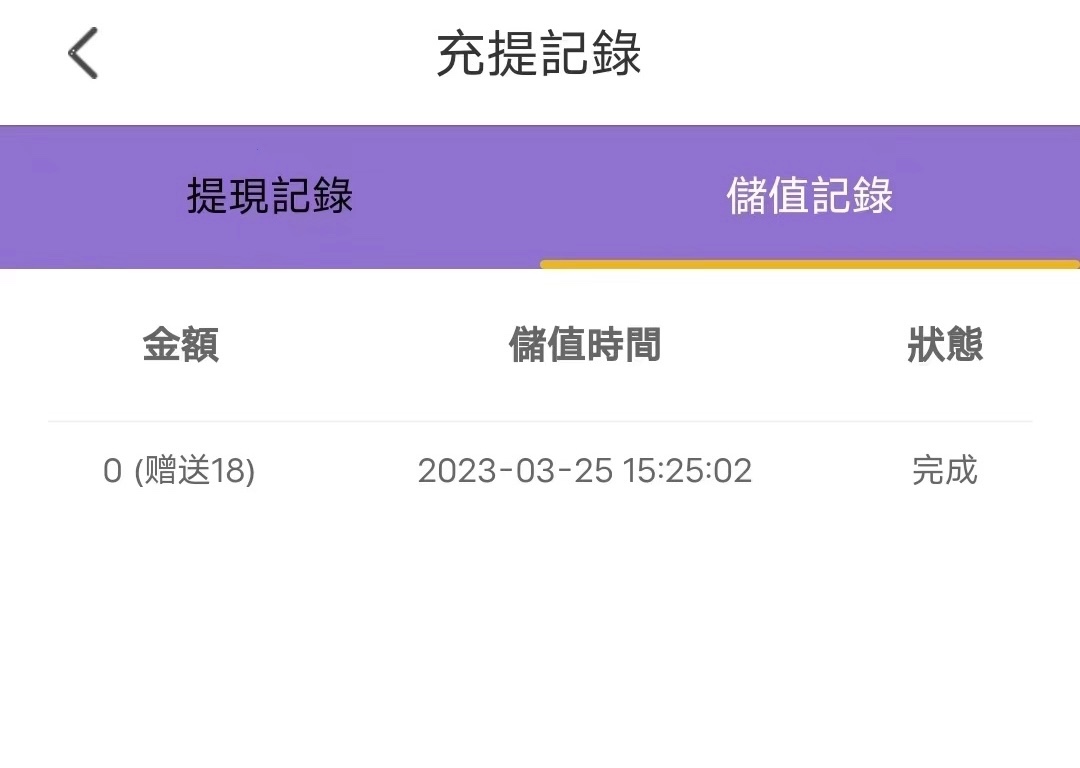The height and width of the screenshot is (768, 1080).
Task: Tap the 赠送18 bonus text
Action: (x=194, y=470)
